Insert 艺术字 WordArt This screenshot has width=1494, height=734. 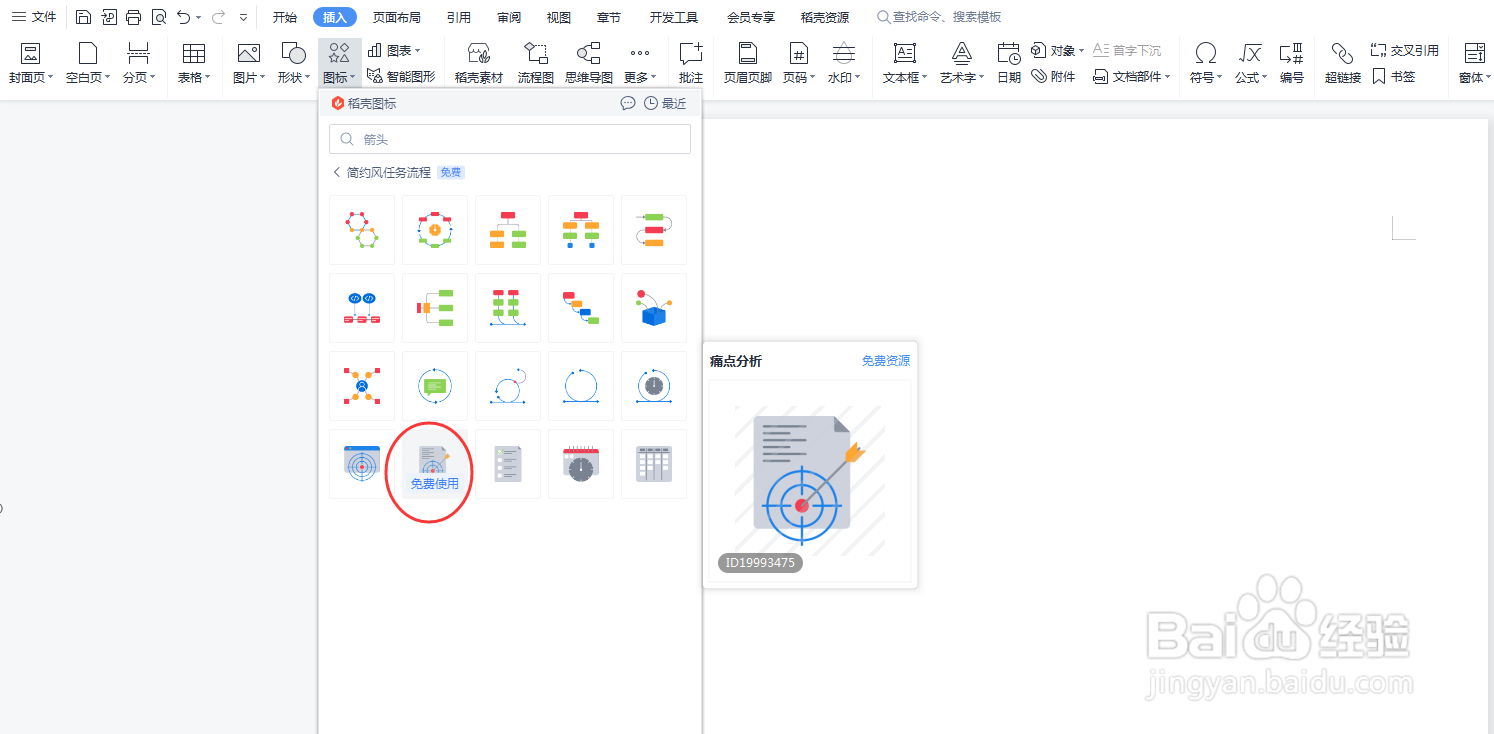coord(960,62)
